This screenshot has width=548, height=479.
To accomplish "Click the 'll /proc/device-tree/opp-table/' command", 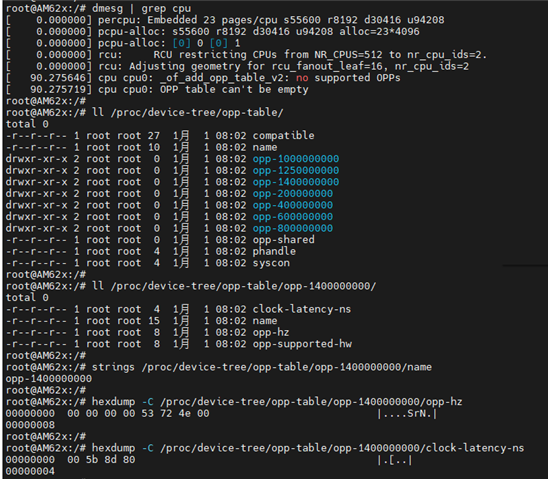I will click(188, 113).
